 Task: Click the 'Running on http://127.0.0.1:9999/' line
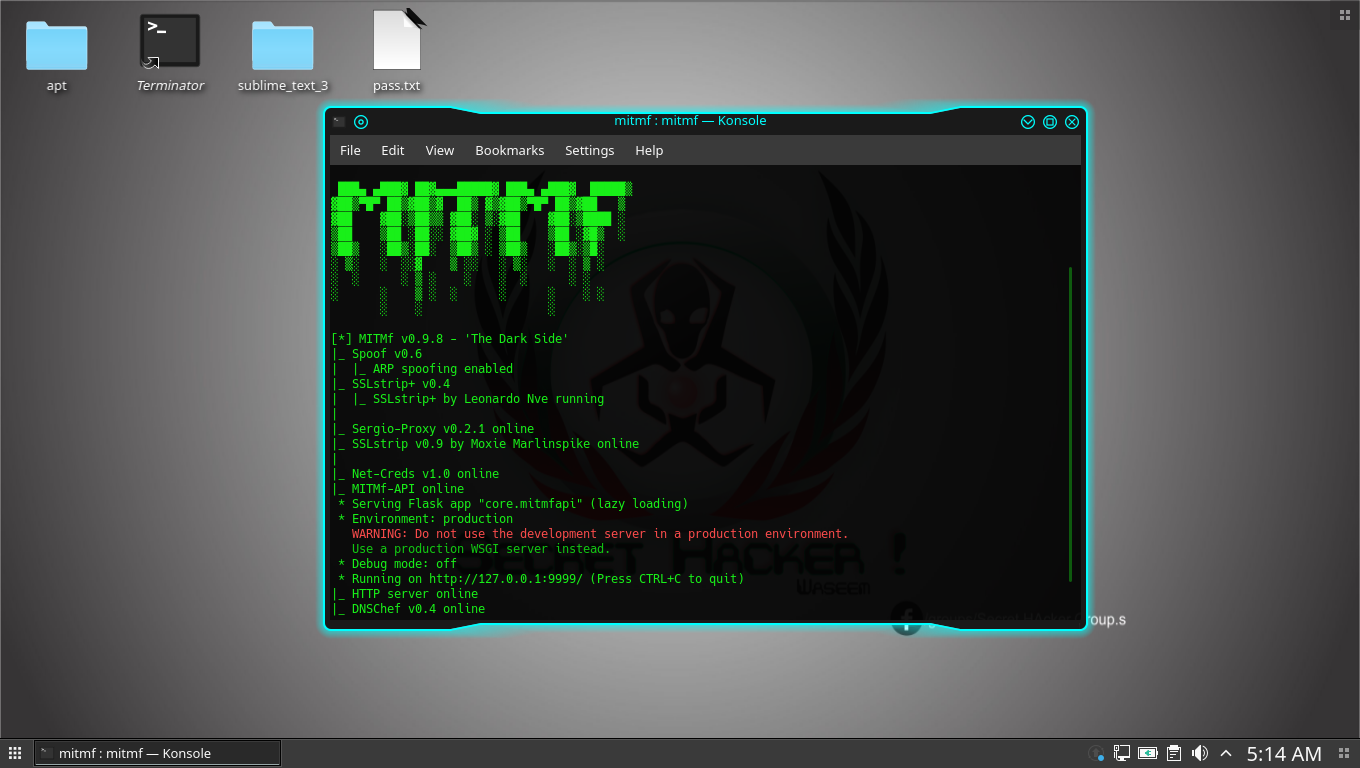(541, 579)
